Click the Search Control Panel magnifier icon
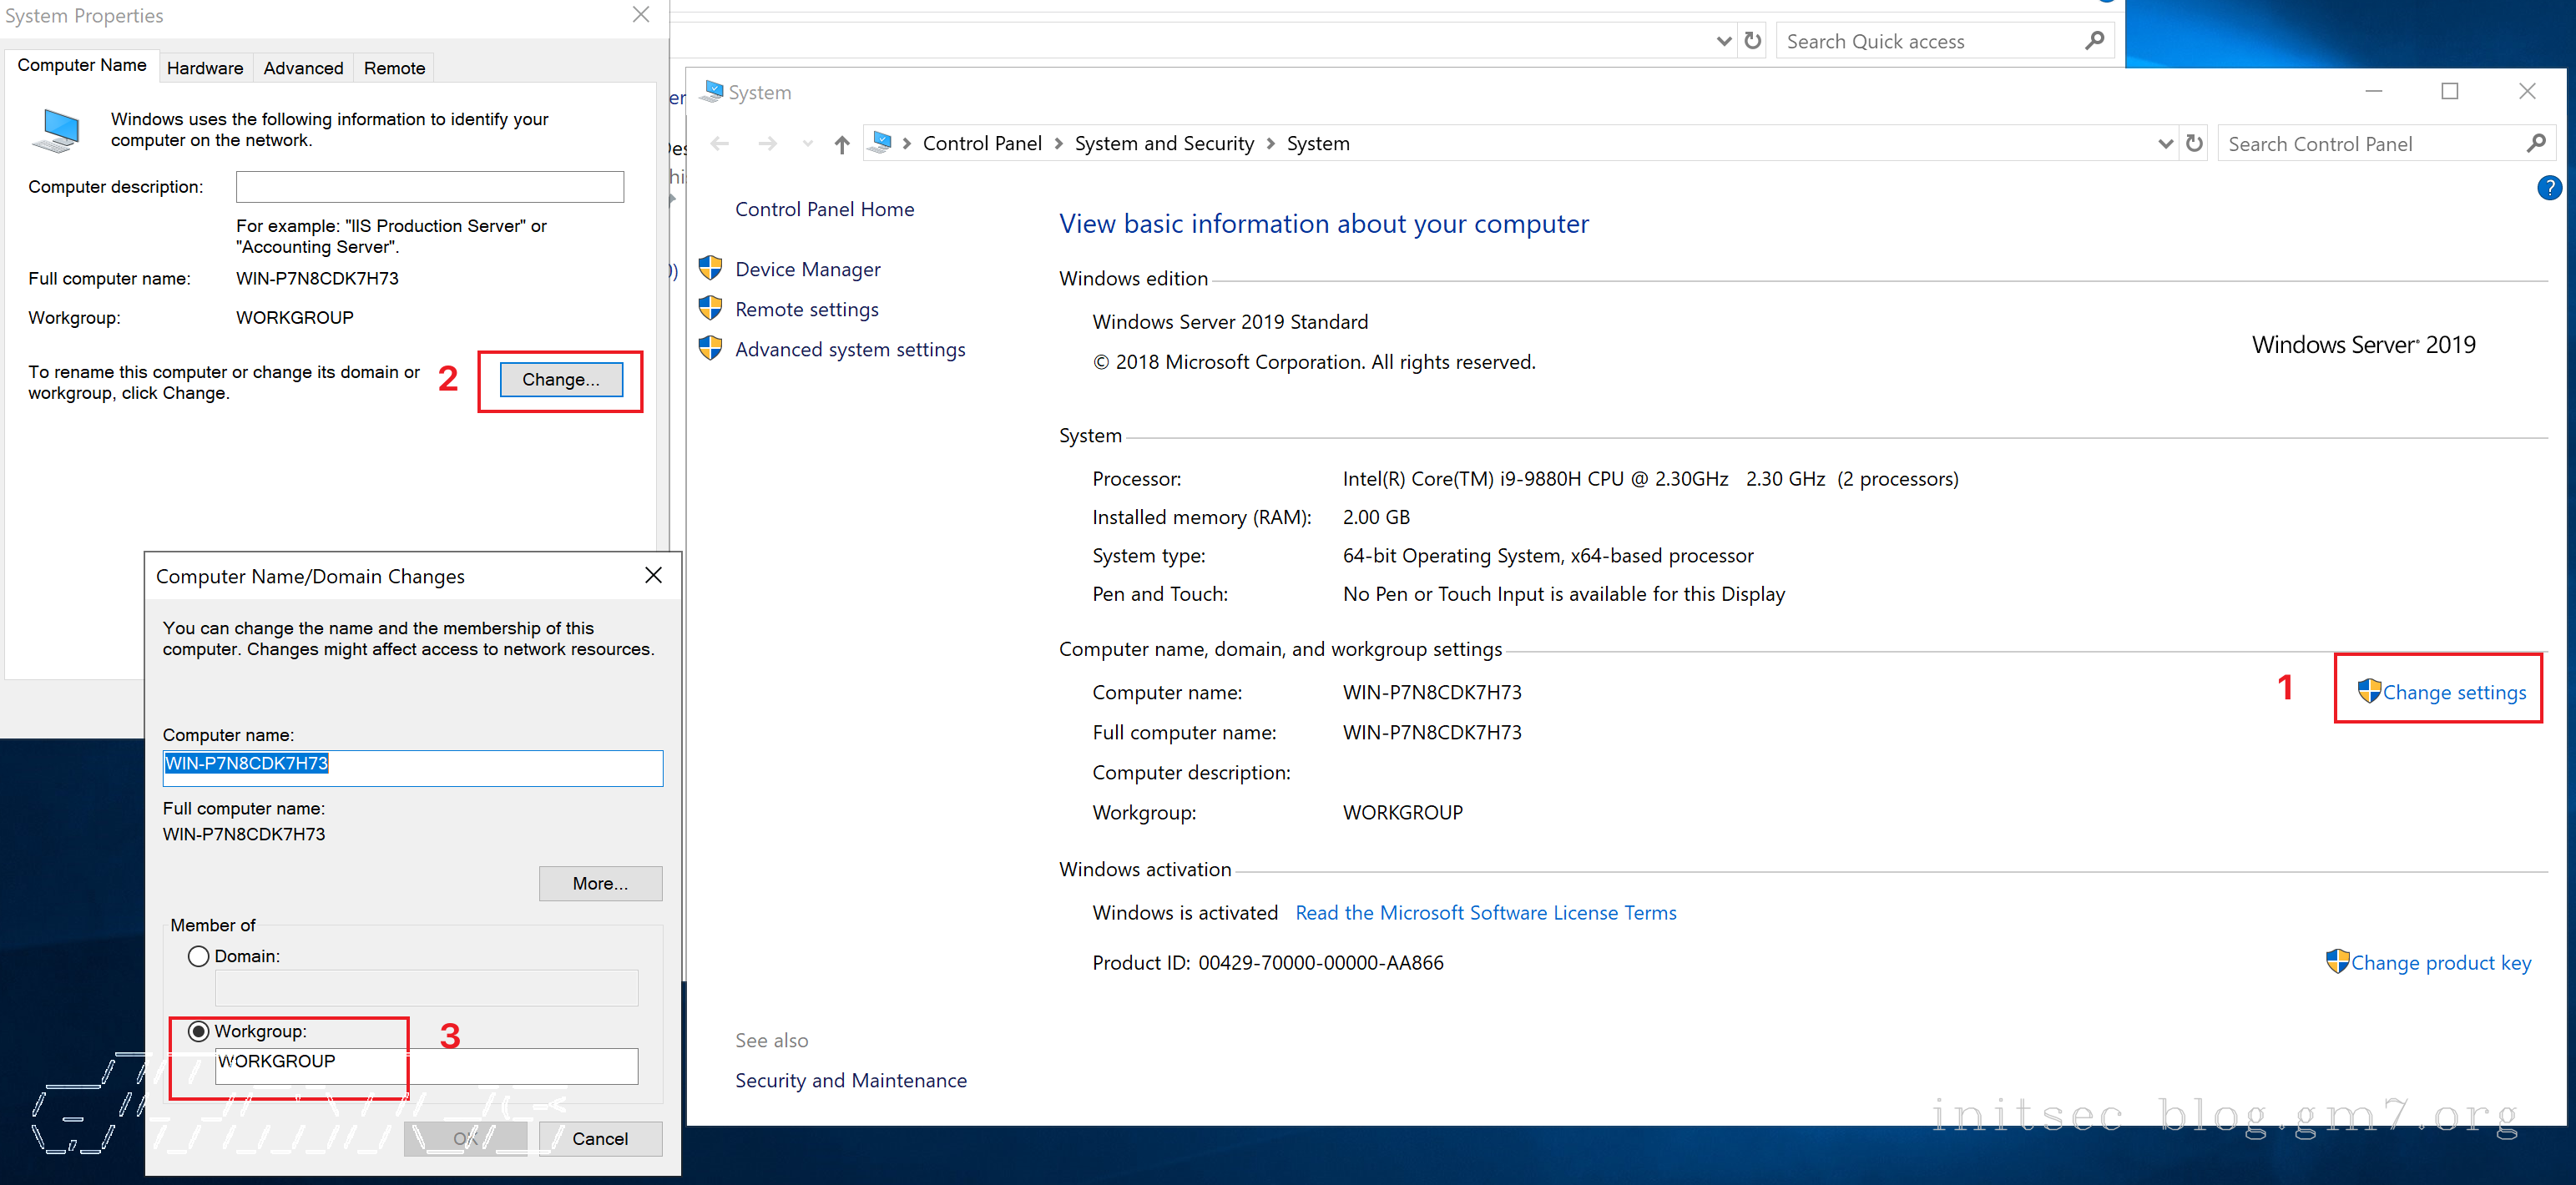 pyautogui.click(x=2535, y=144)
